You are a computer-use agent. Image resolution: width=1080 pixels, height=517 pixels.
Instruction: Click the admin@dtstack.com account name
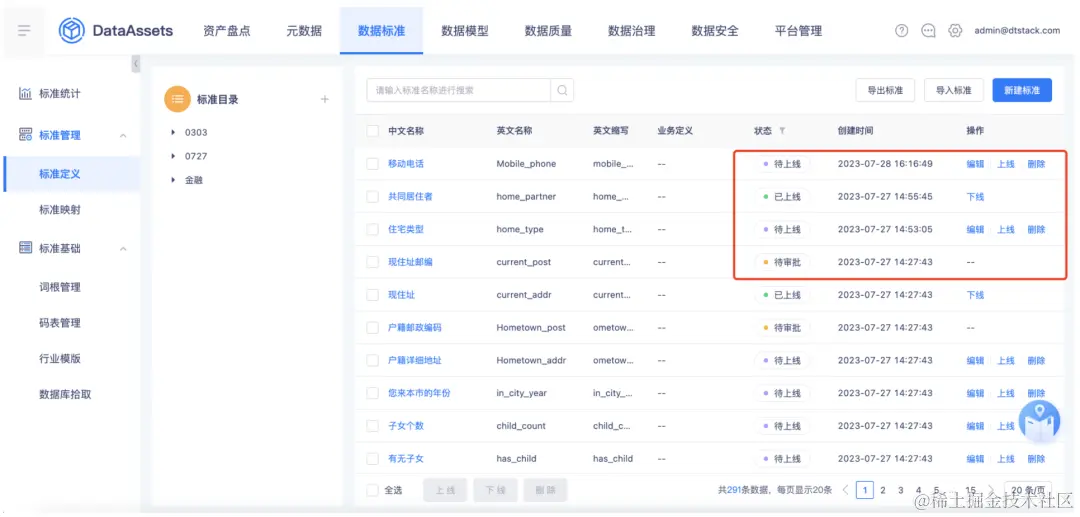click(1017, 31)
